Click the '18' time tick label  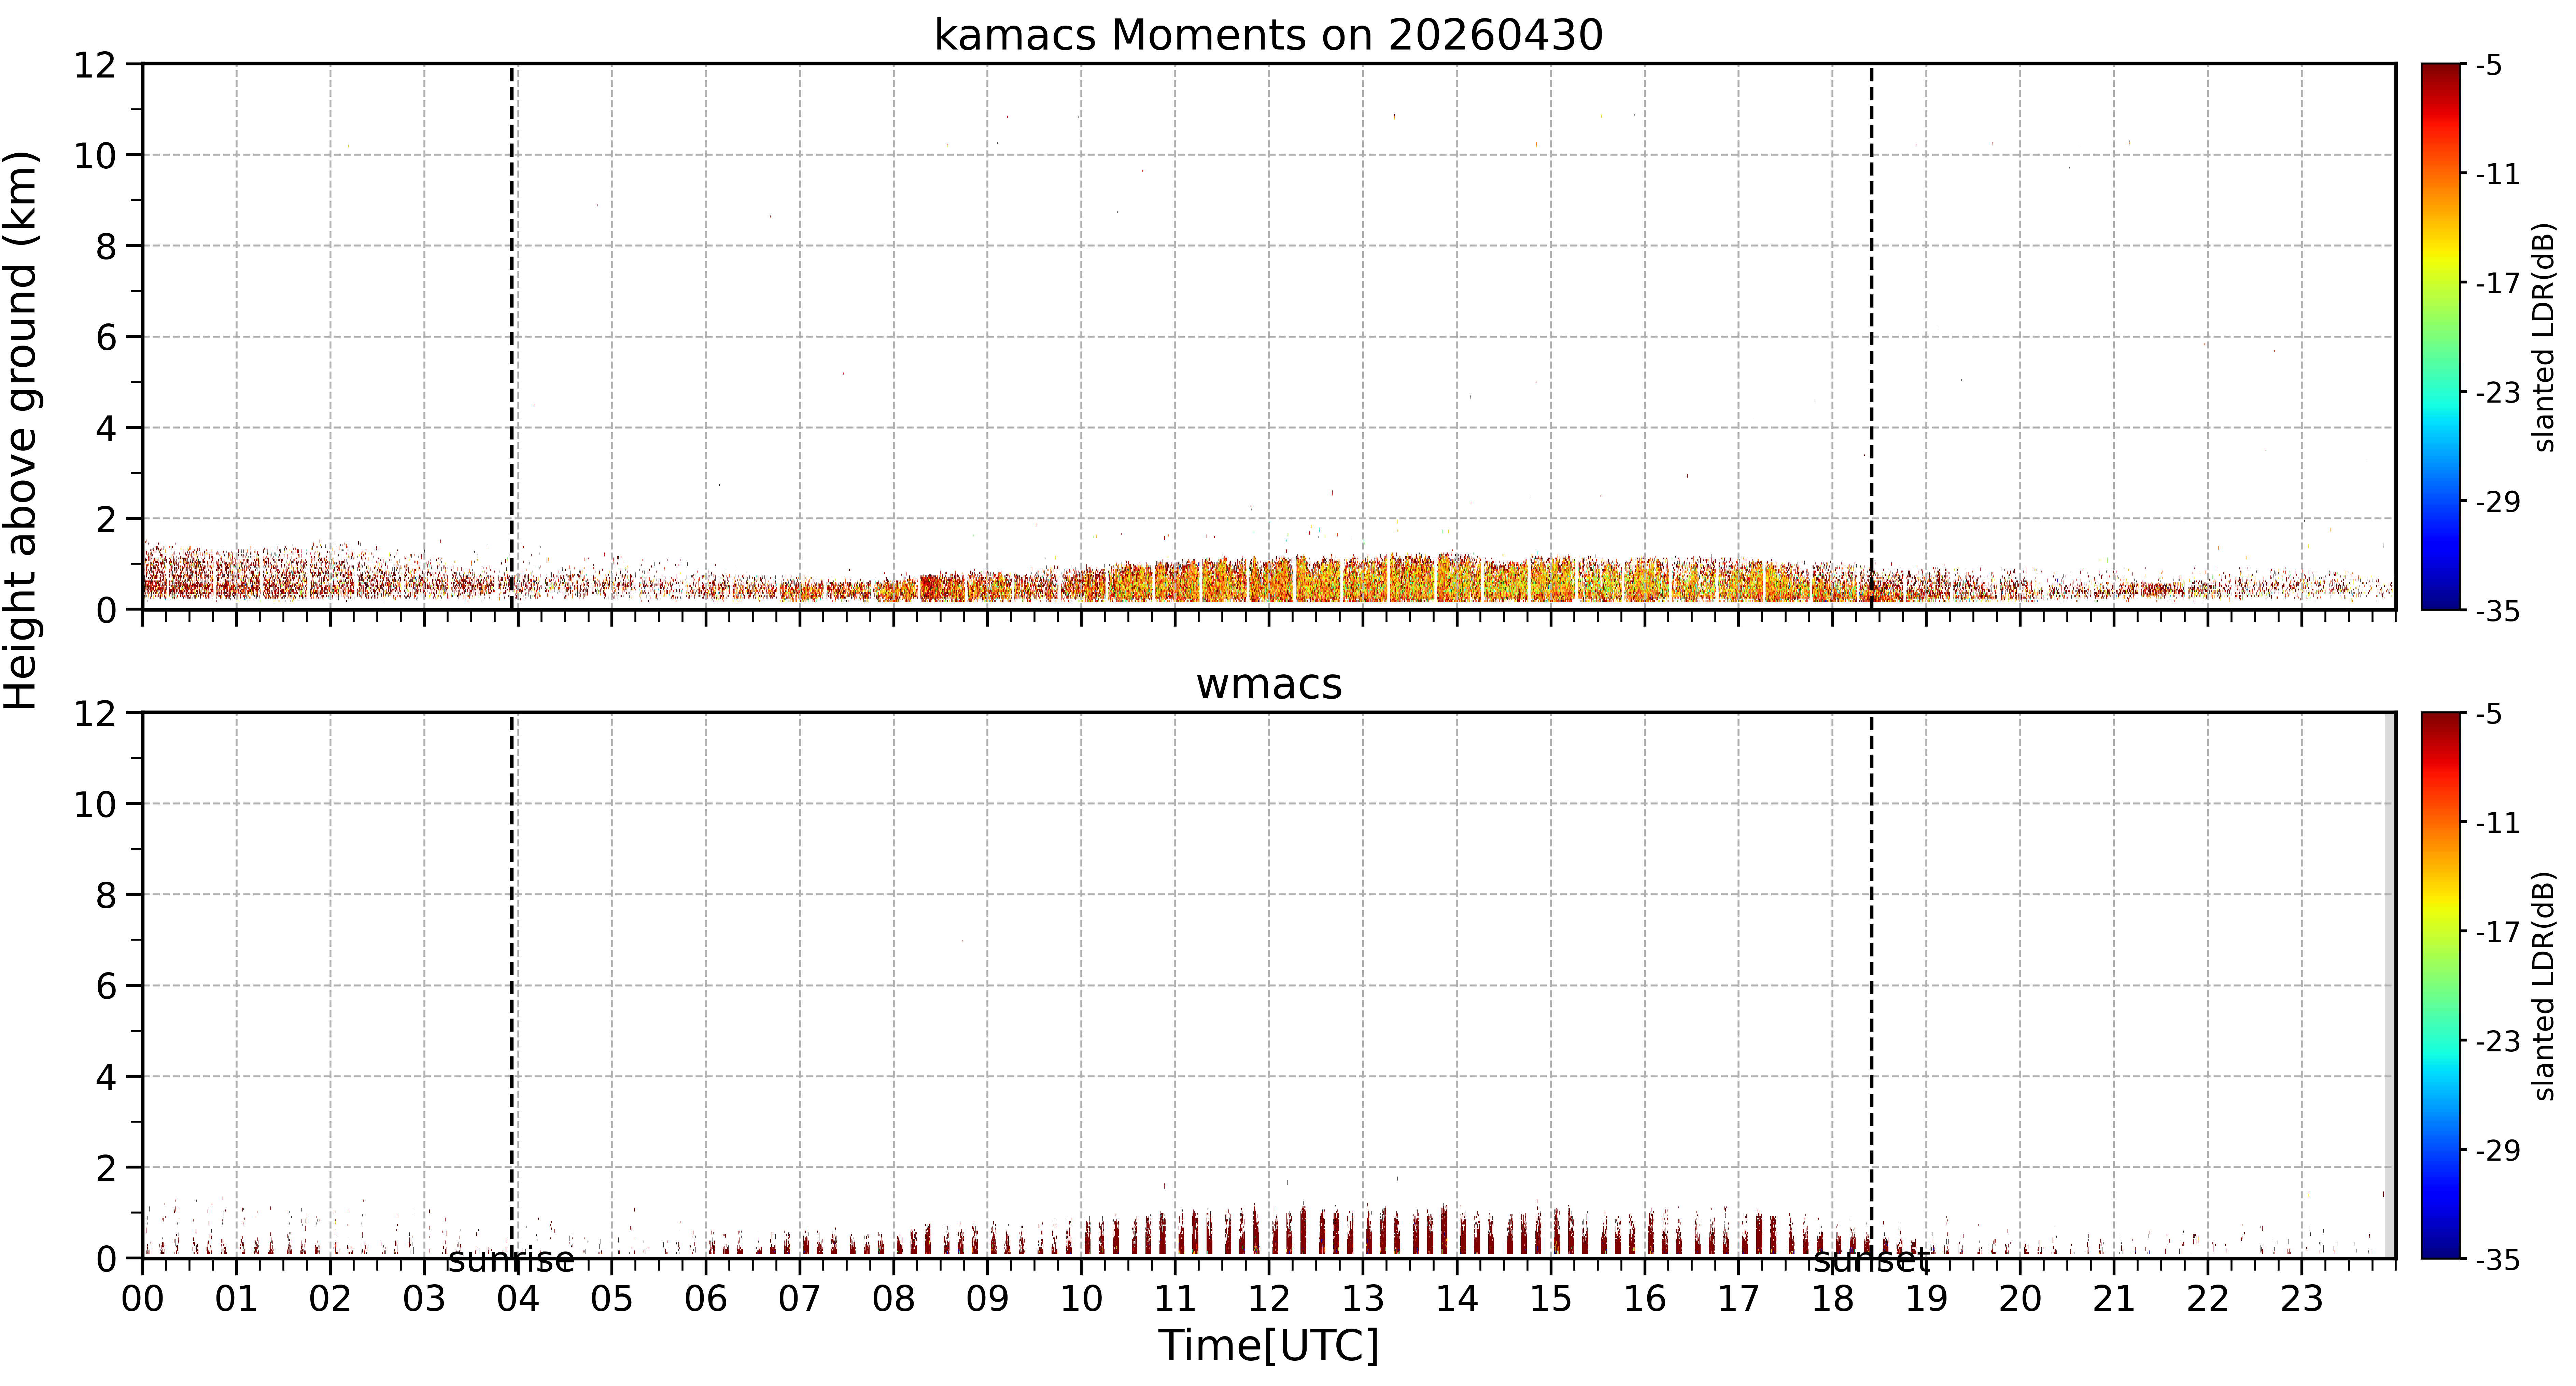click(x=1832, y=1299)
